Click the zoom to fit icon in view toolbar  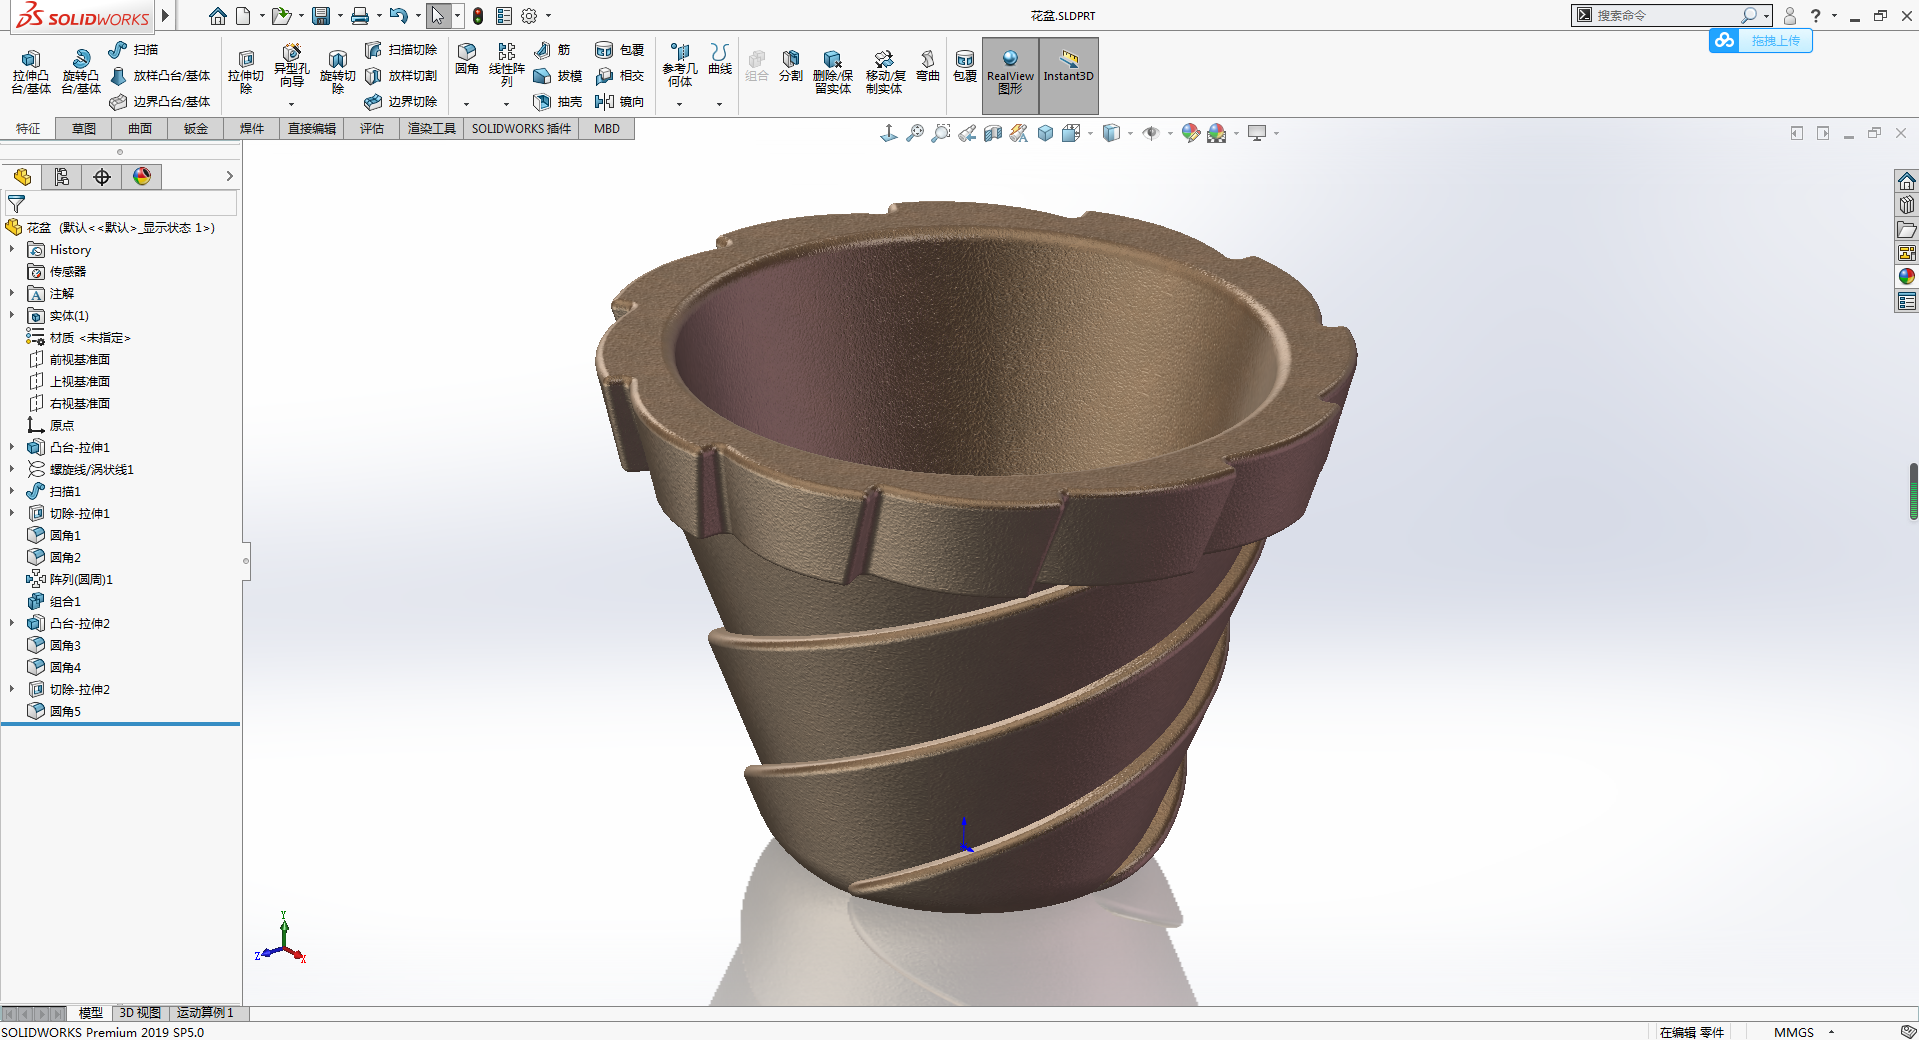coord(914,133)
